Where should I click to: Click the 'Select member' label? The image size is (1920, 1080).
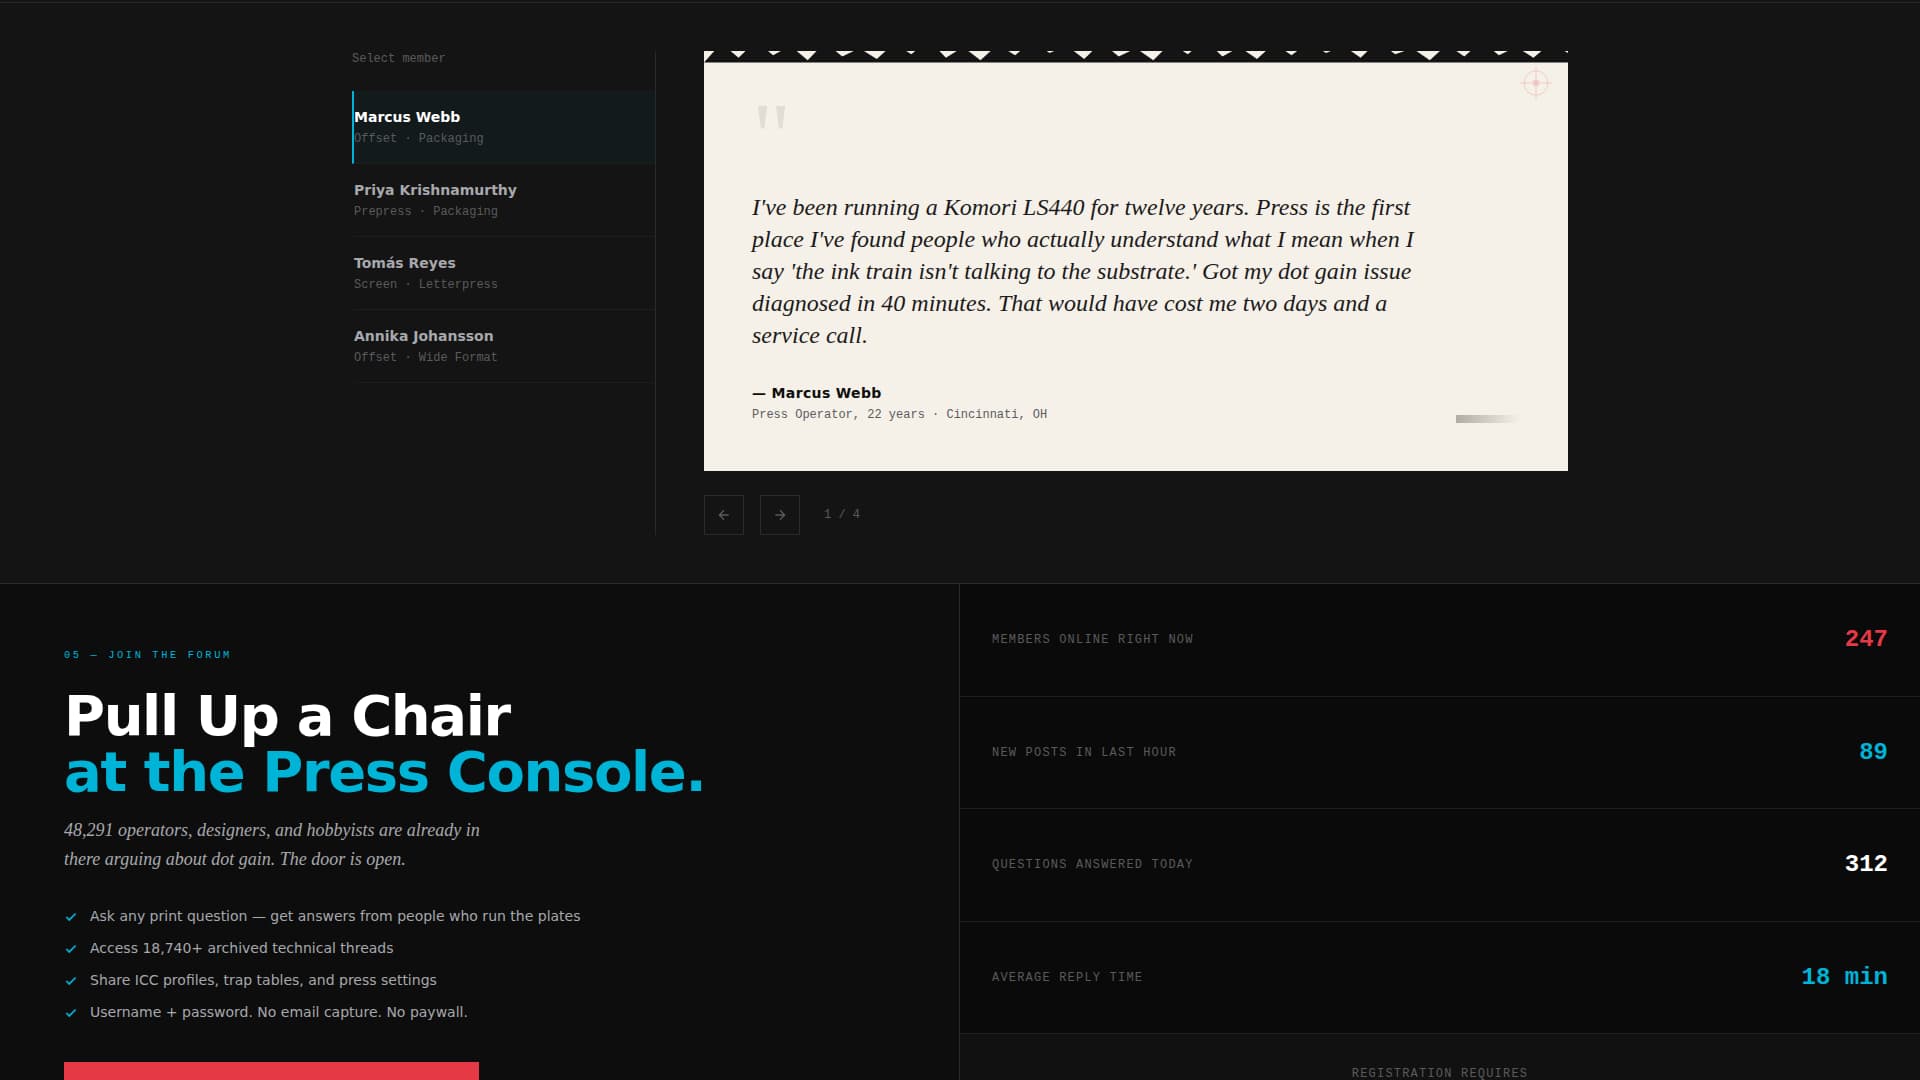pos(398,58)
